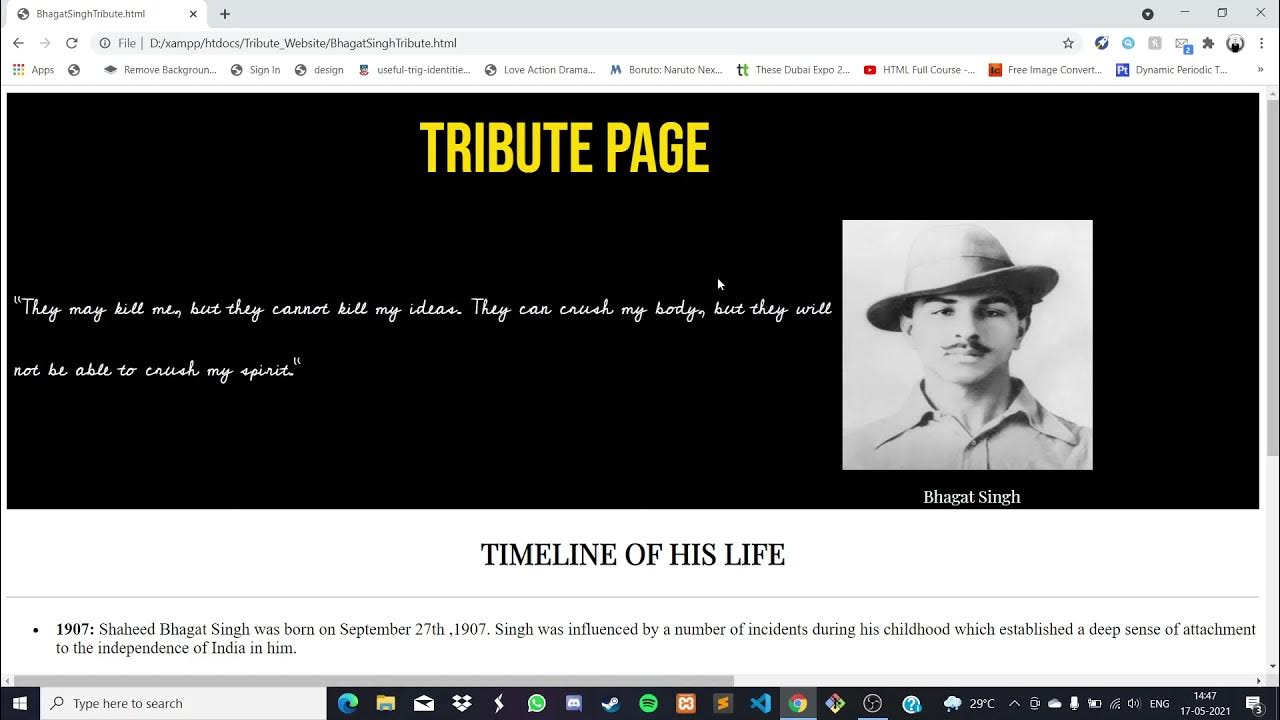This screenshot has width=1280, height=720.
Task: Show more bookmarks with the chevron
Action: [1260, 70]
